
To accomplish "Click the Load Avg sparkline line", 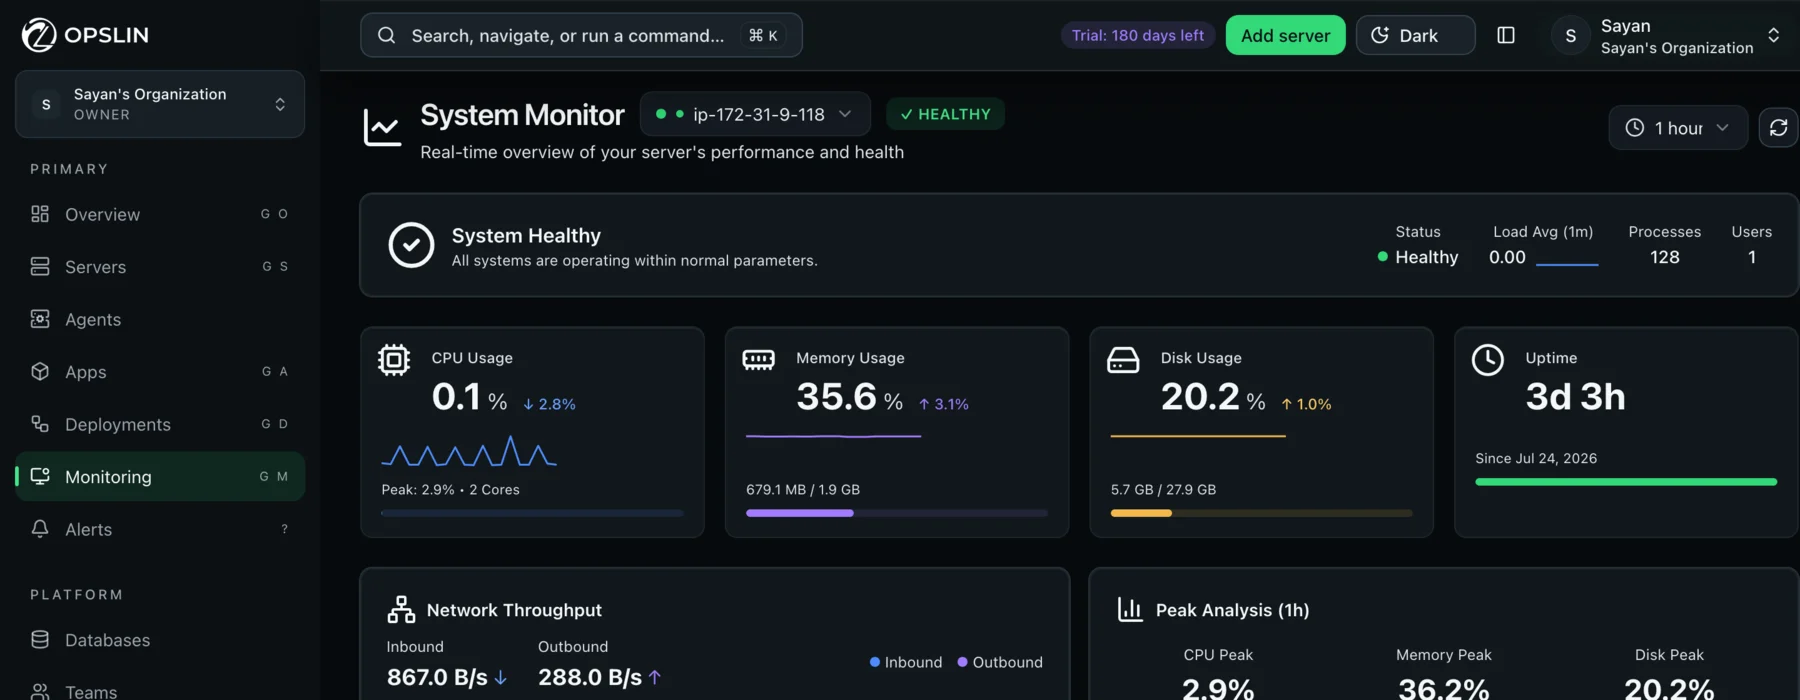I will [1567, 264].
